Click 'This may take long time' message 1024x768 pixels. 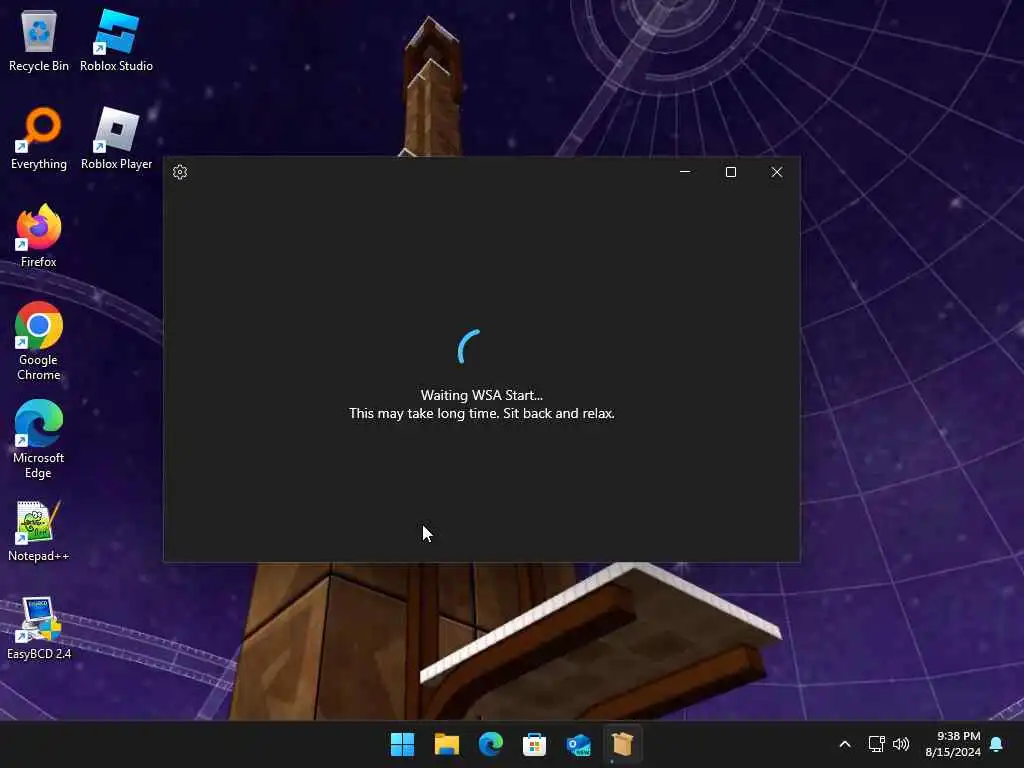click(x=481, y=413)
